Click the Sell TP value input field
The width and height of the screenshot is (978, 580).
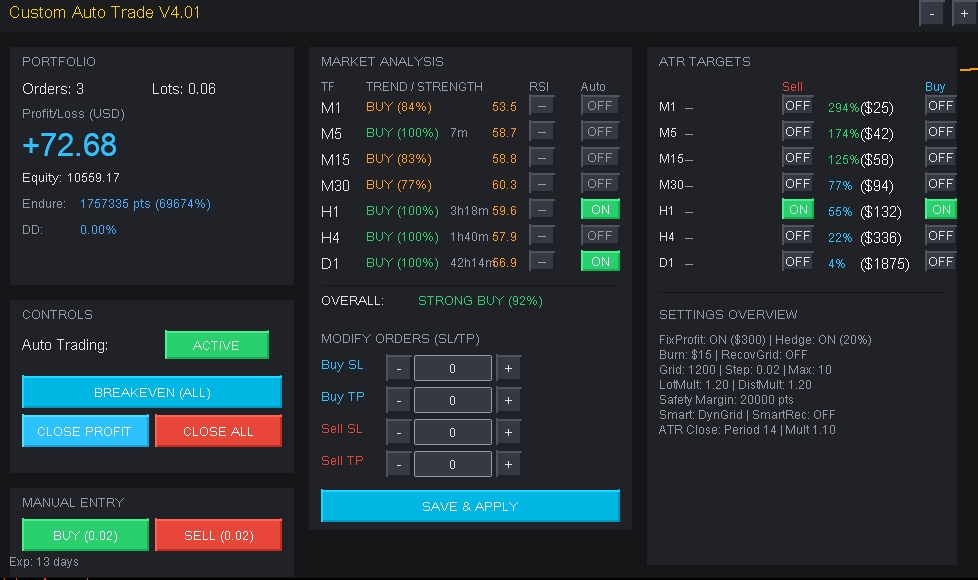coord(452,465)
